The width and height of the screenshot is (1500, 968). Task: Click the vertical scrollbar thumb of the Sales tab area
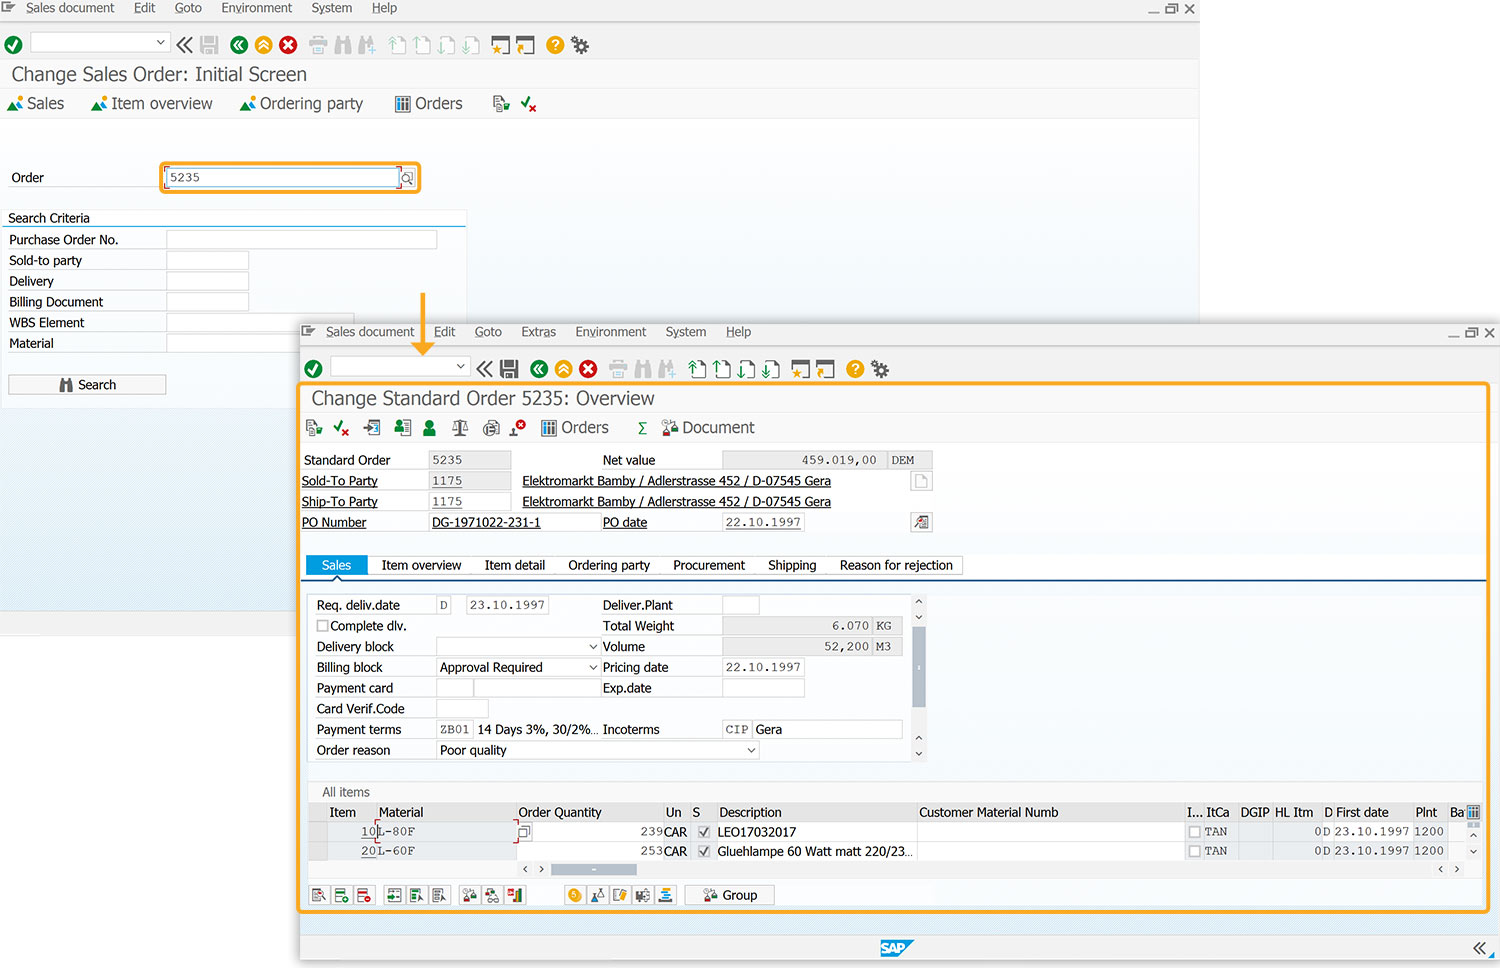pos(919,666)
